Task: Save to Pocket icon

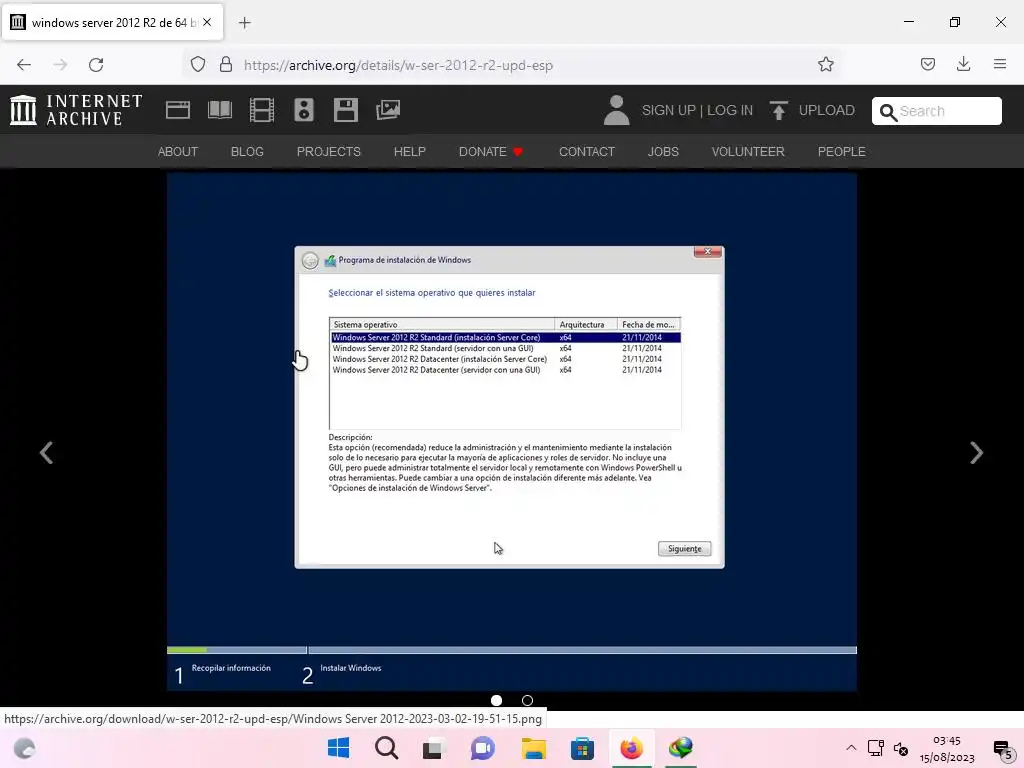Action: tap(927, 65)
